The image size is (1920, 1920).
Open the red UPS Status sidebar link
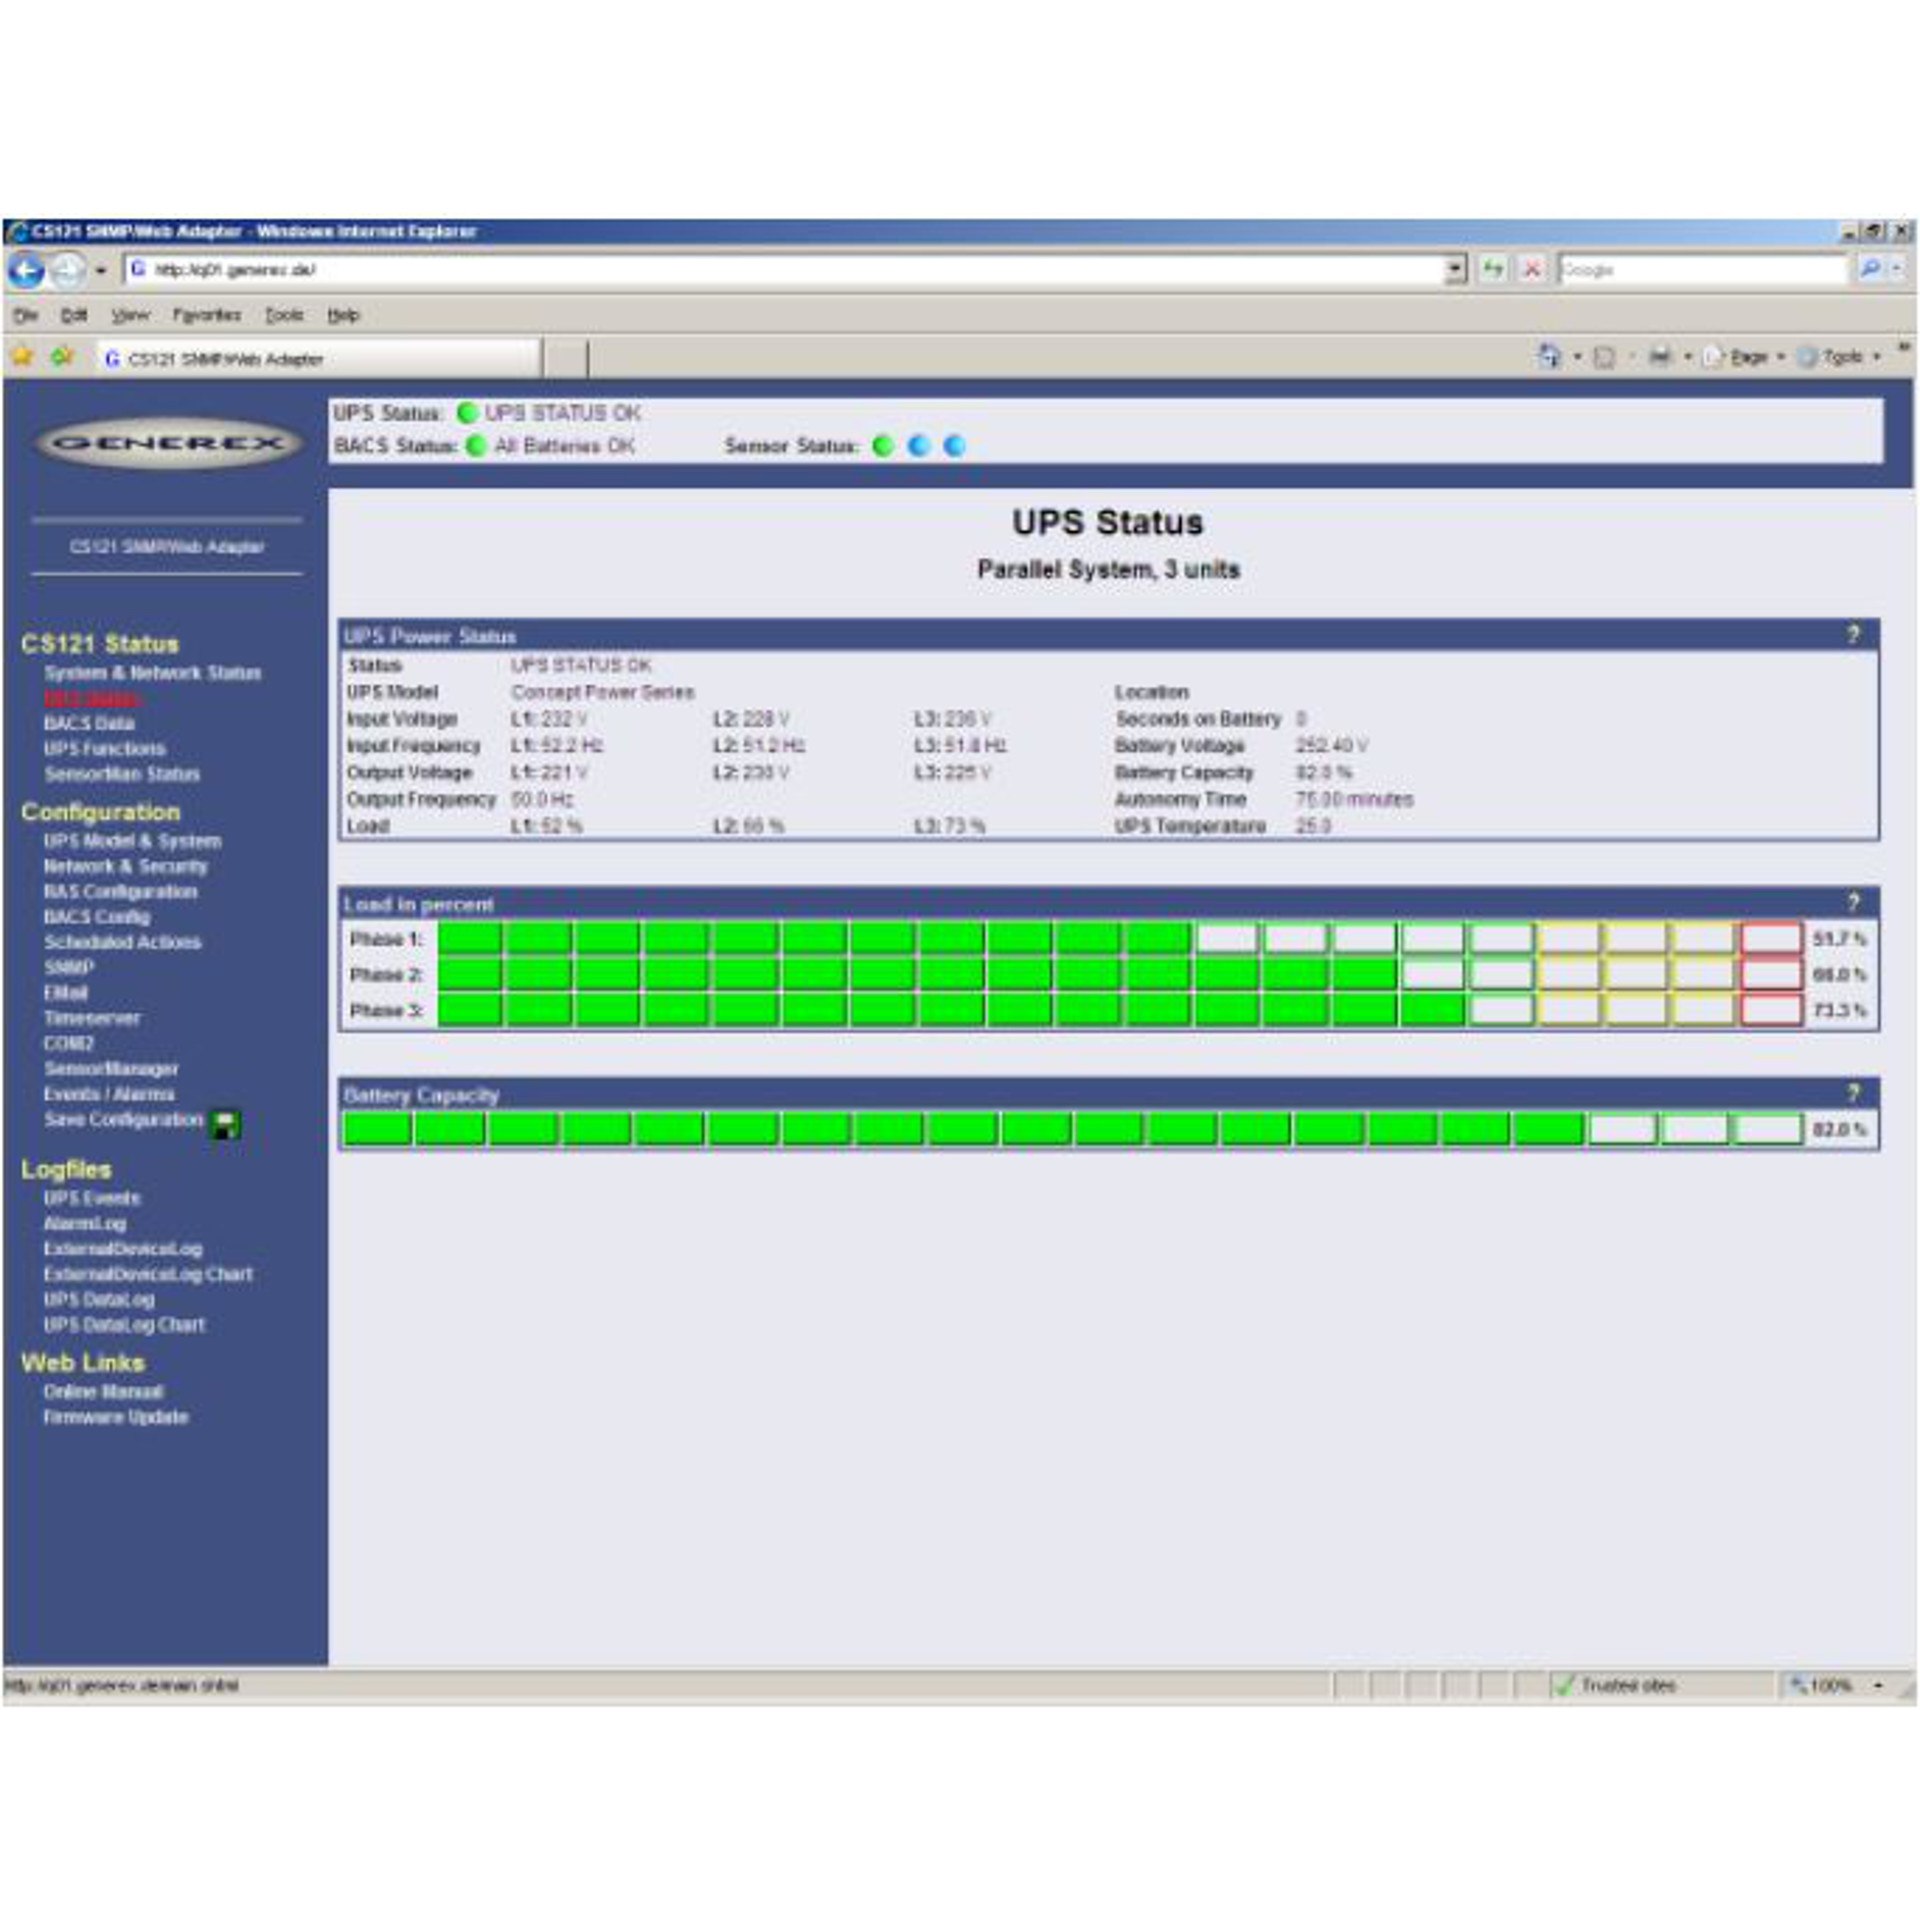[x=92, y=698]
